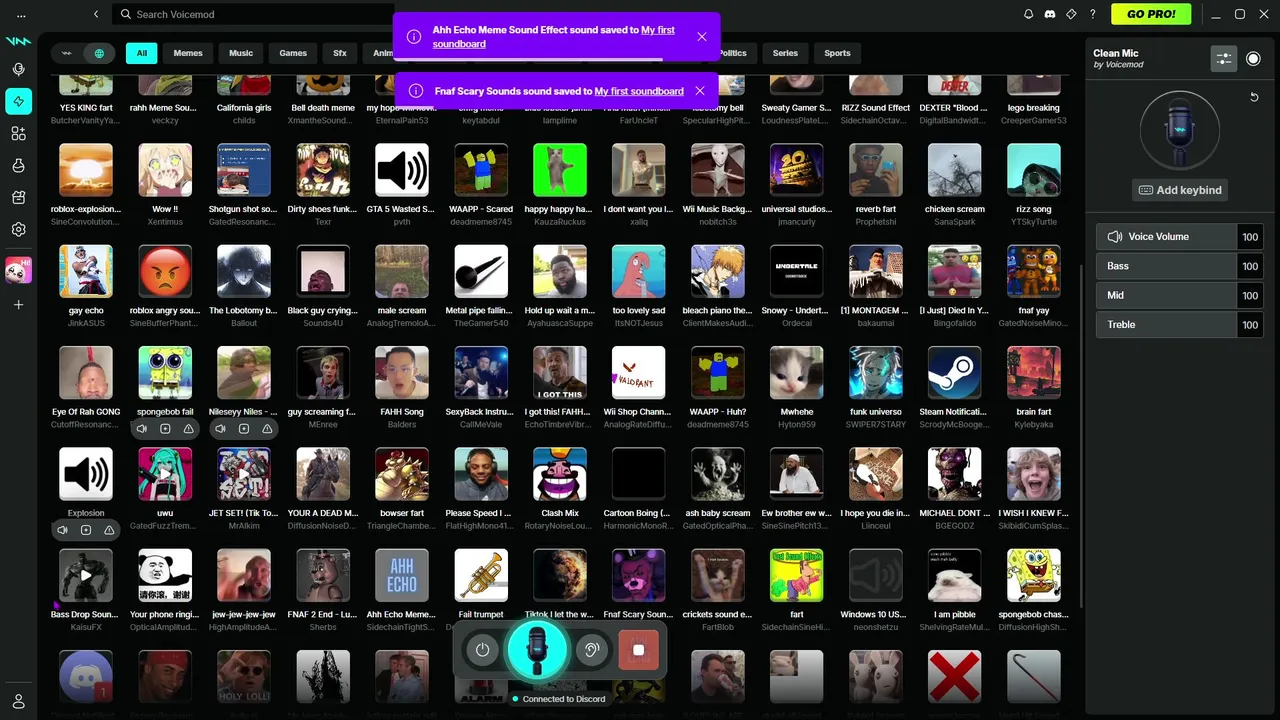
Task: Switch to my sounds waveform toggle
Action: (67, 53)
